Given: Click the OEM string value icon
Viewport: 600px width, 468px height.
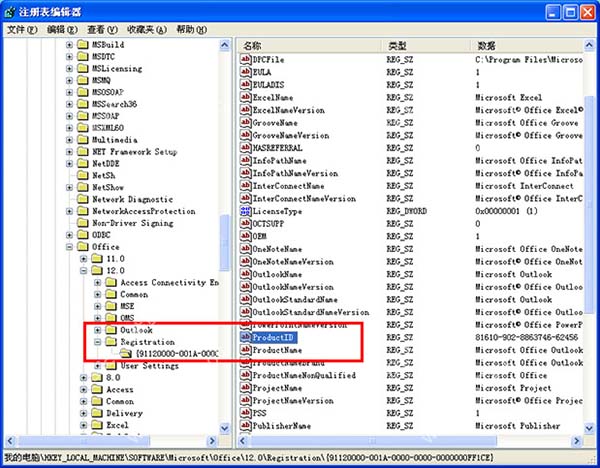Looking at the screenshot, I should [x=245, y=236].
